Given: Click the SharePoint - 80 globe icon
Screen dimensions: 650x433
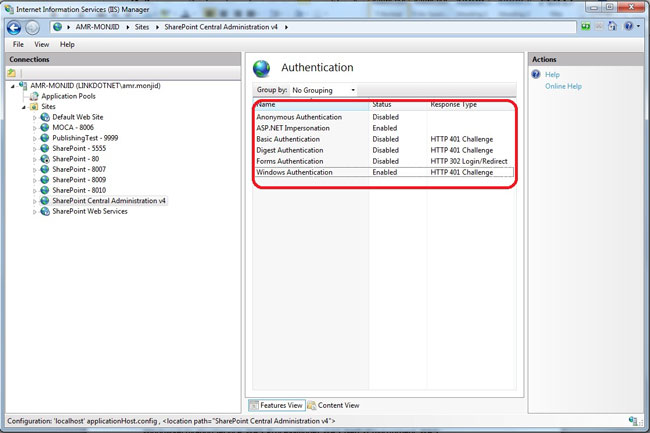Looking at the screenshot, I should 44,159.
